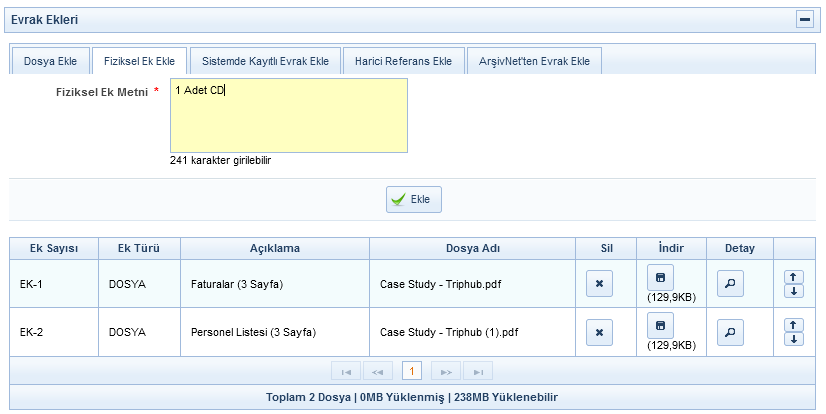Select the Fiziksel Ek Ekle tab
The image size is (826, 414).
click(139, 61)
